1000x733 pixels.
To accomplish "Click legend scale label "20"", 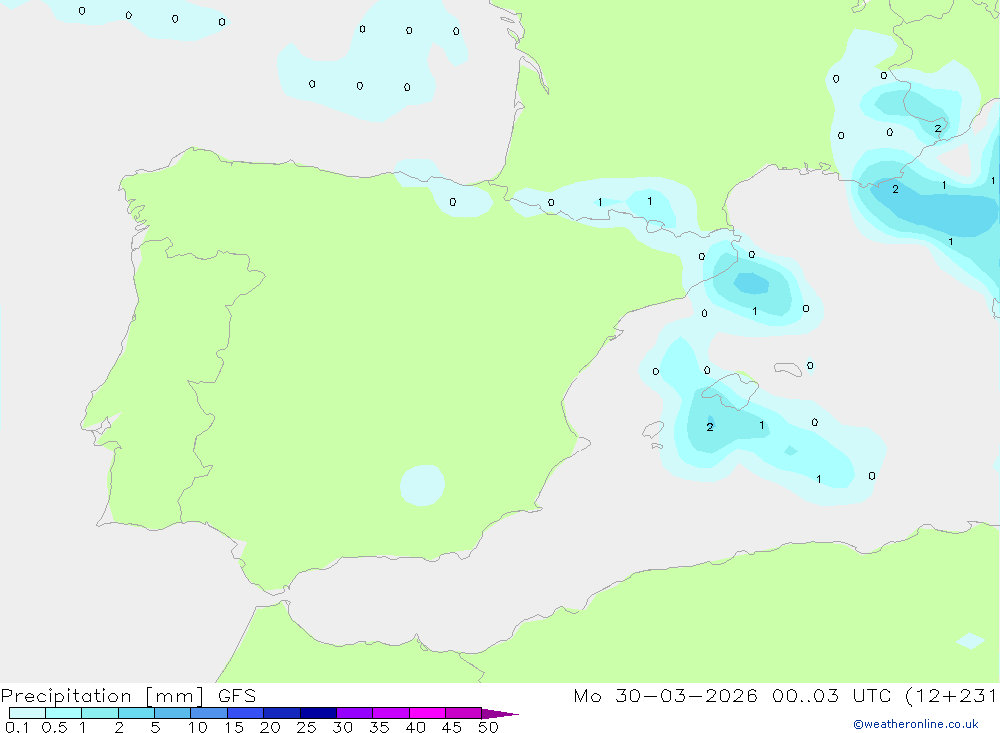I will pos(270,727).
